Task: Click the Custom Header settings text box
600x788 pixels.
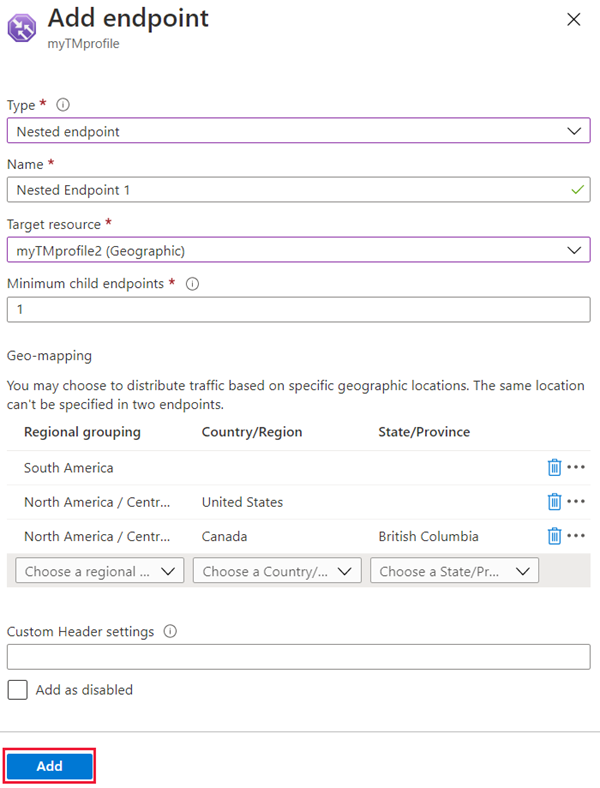Action: (298, 657)
